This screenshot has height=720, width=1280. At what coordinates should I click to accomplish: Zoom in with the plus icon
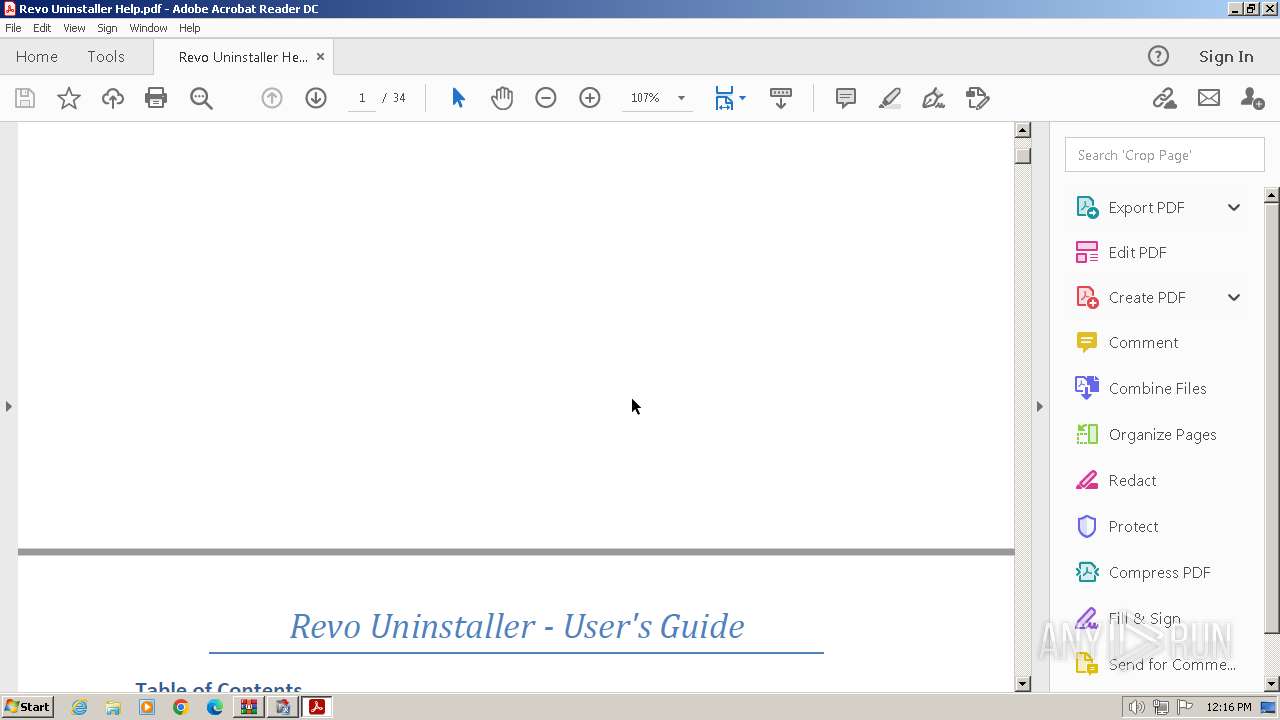click(x=590, y=98)
